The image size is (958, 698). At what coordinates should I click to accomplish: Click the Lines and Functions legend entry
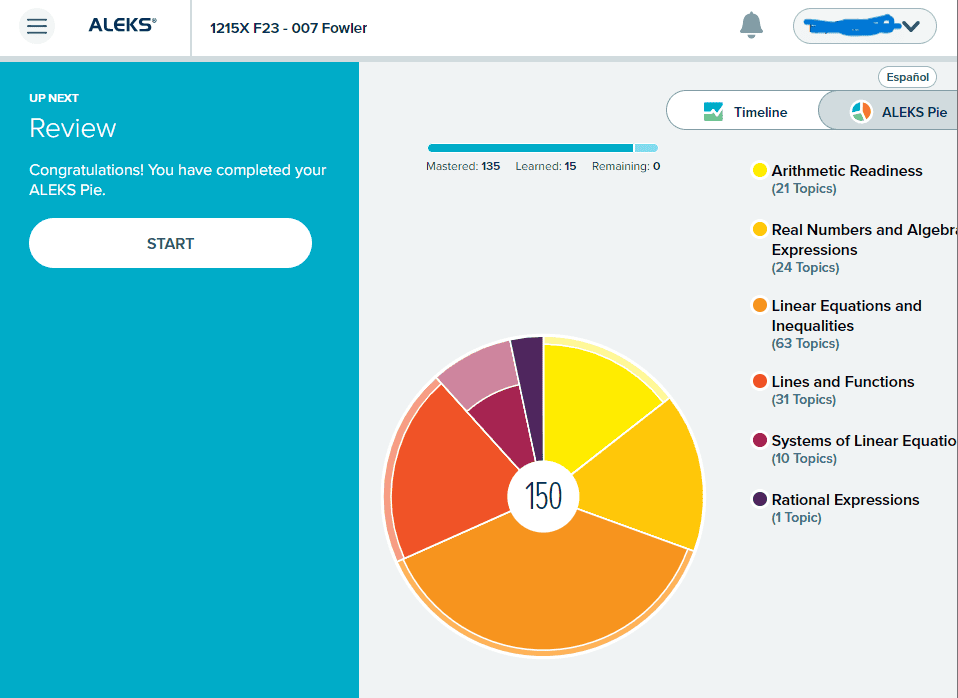[x=844, y=382]
